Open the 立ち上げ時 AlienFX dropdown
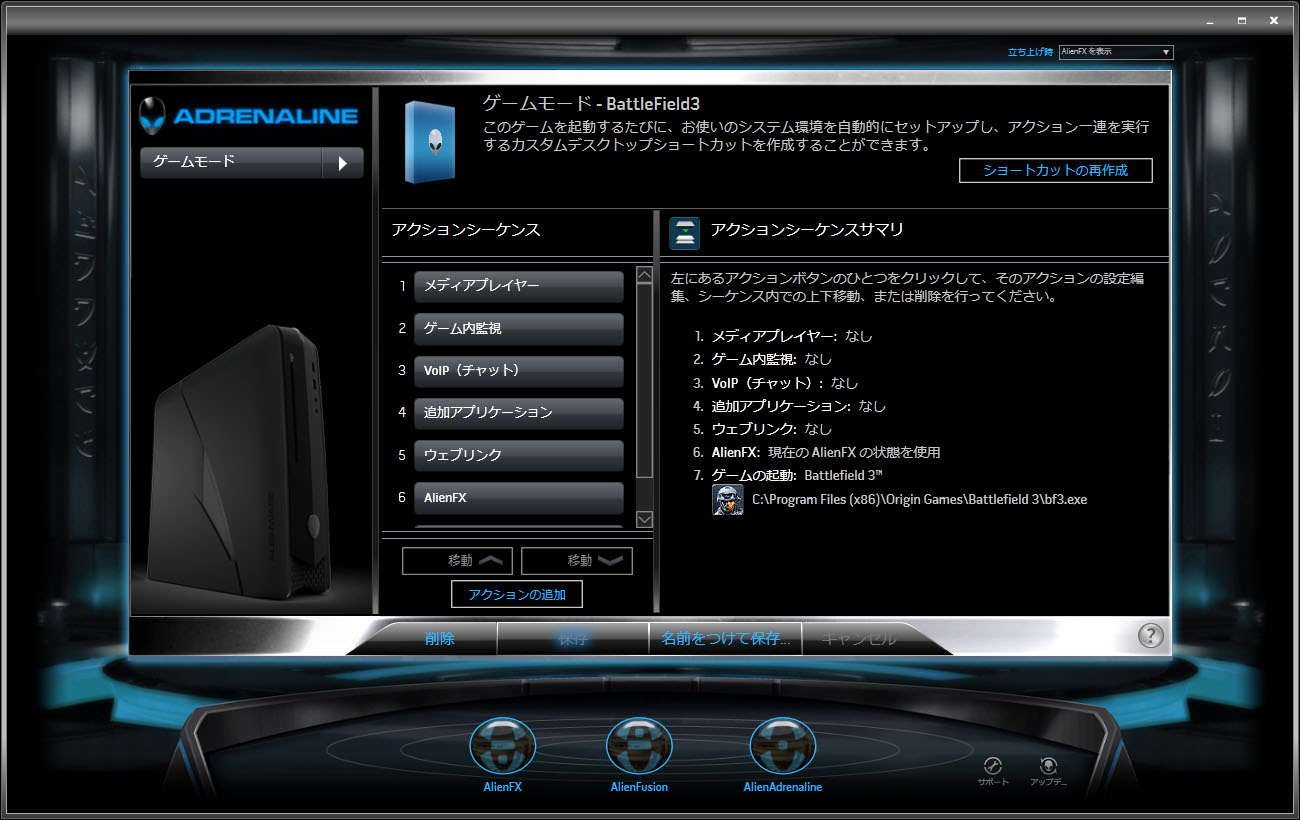The width and height of the screenshot is (1300, 820). click(x=1116, y=52)
